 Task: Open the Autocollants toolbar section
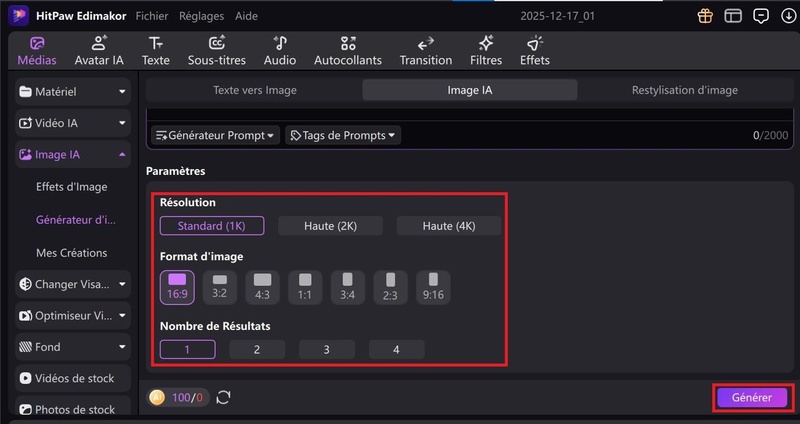pyautogui.click(x=348, y=51)
